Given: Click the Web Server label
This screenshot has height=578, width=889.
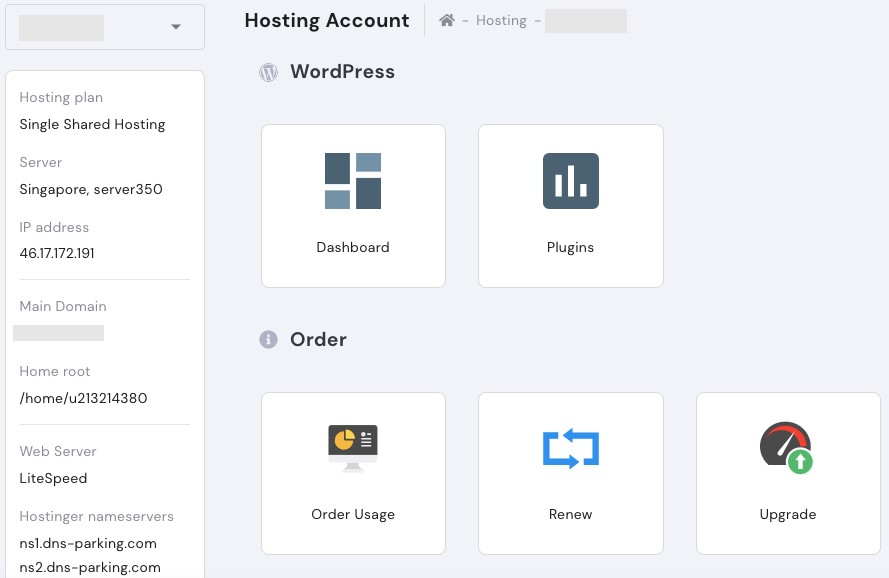Looking at the screenshot, I should [58, 451].
